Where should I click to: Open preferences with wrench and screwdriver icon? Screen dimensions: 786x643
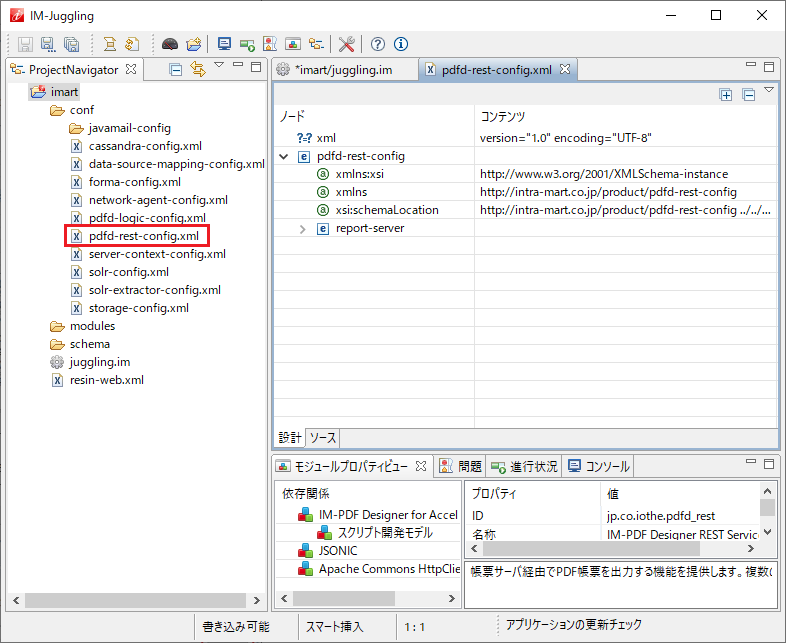(346, 44)
